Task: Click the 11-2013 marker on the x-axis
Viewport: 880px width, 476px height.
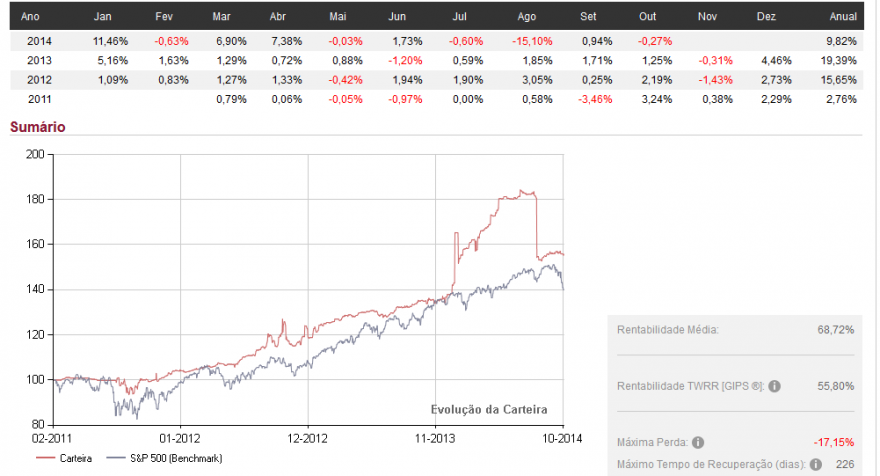Action: pyautogui.click(x=435, y=438)
